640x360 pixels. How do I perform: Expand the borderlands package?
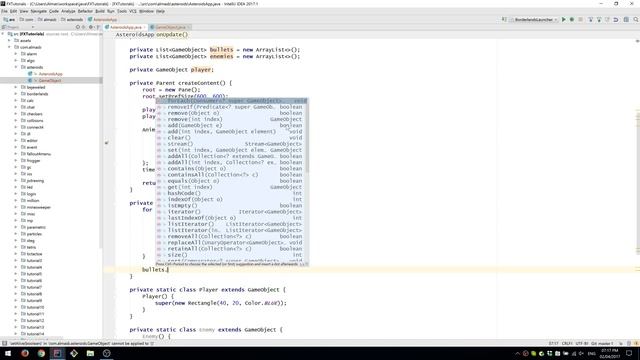(x=16, y=94)
